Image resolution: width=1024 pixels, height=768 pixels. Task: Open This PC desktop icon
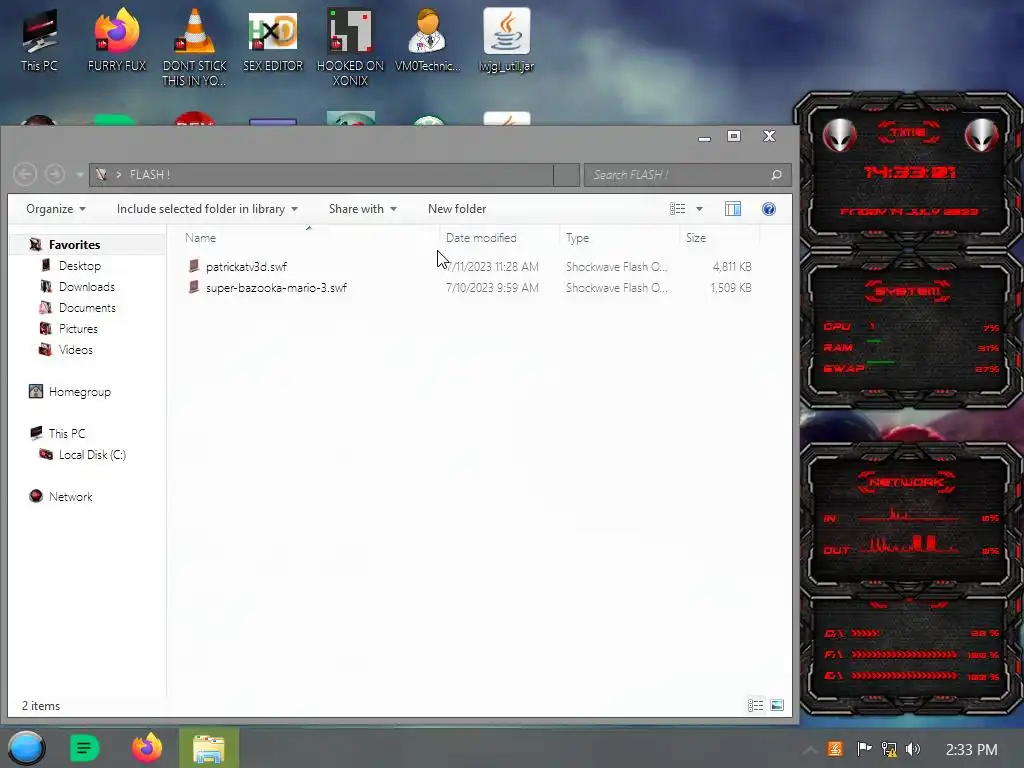point(39,40)
